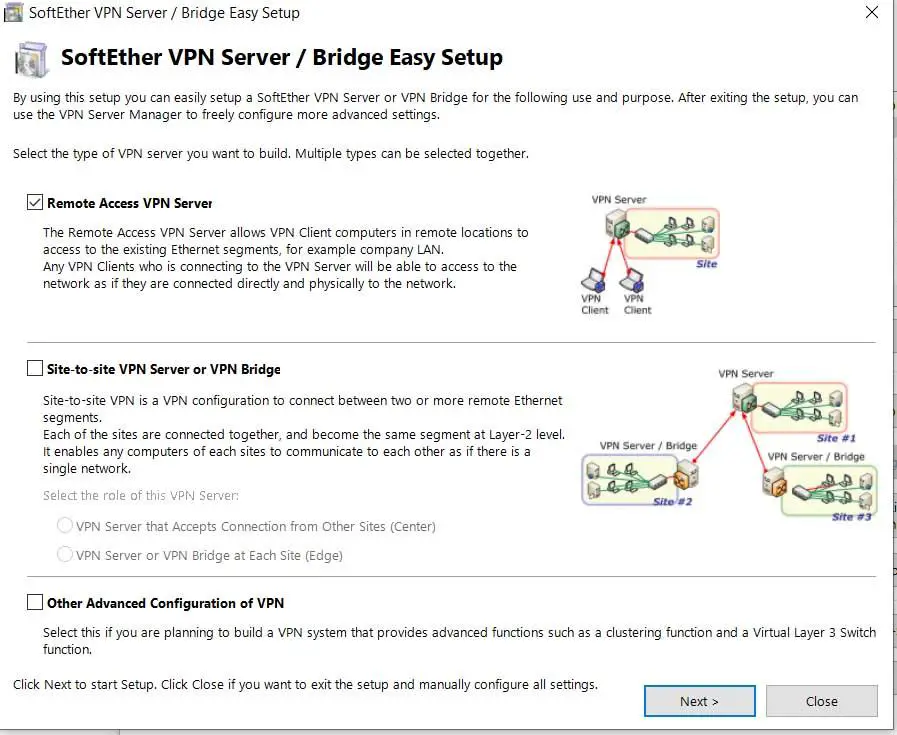The width and height of the screenshot is (897, 735).
Task: Click the right VPN Client laptop icon
Action: click(634, 279)
